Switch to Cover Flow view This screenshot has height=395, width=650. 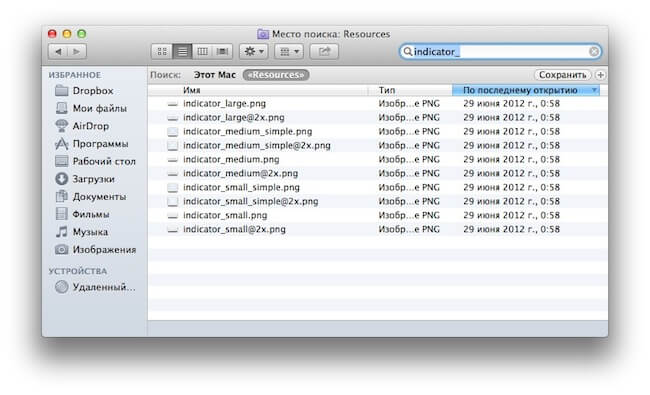223,51
